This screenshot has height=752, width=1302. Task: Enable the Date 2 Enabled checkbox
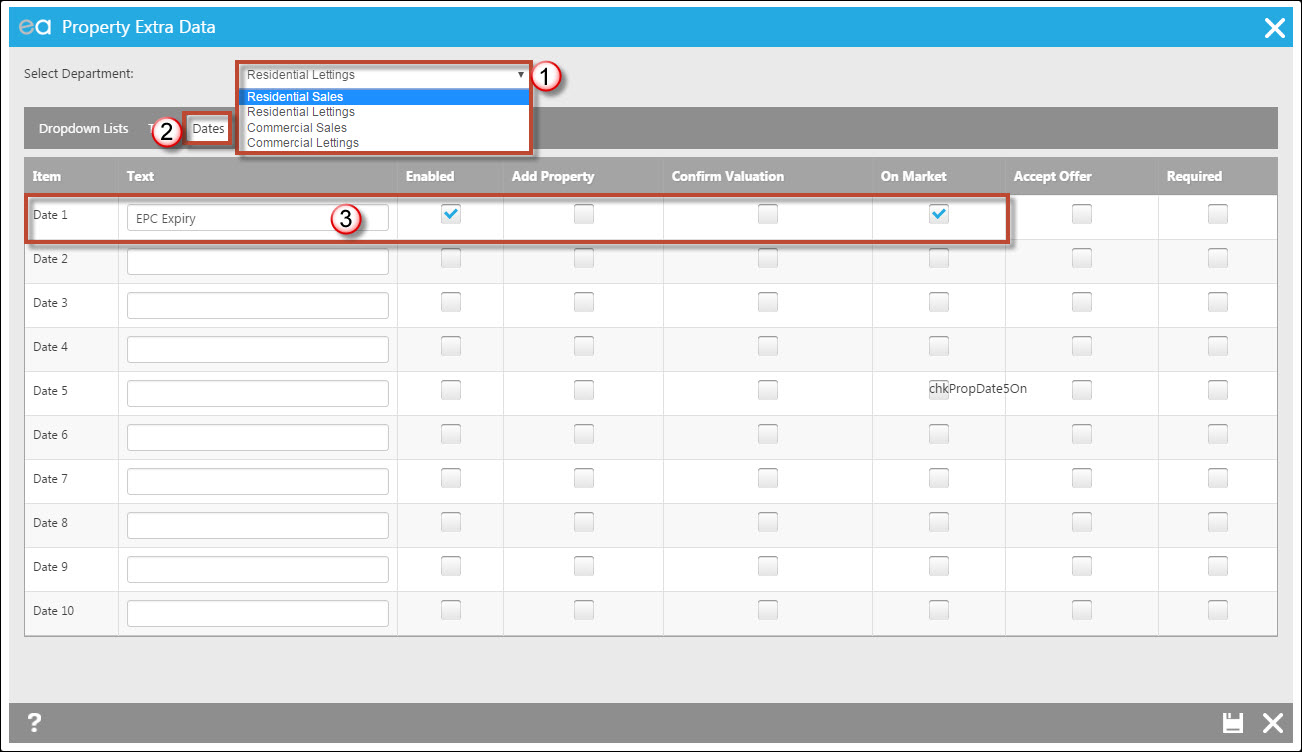451,258
